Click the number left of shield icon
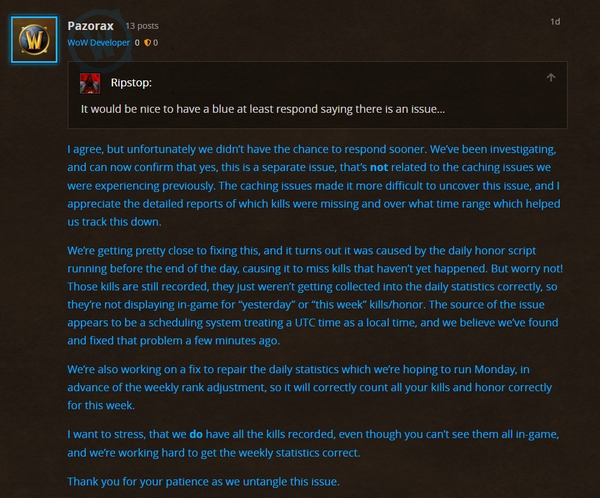 click(x=138, y=43)
